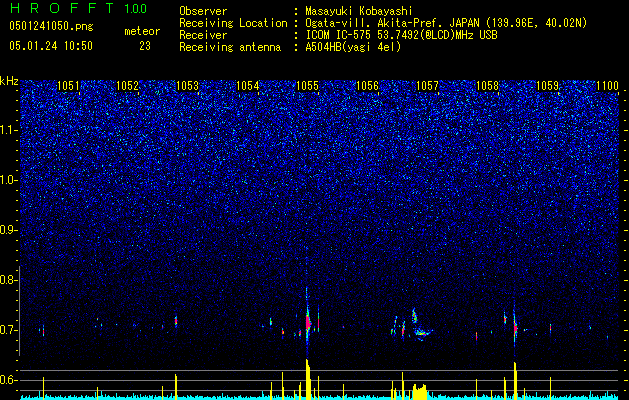
Task: Click the 1056 time marker
Action: [367, 85]
